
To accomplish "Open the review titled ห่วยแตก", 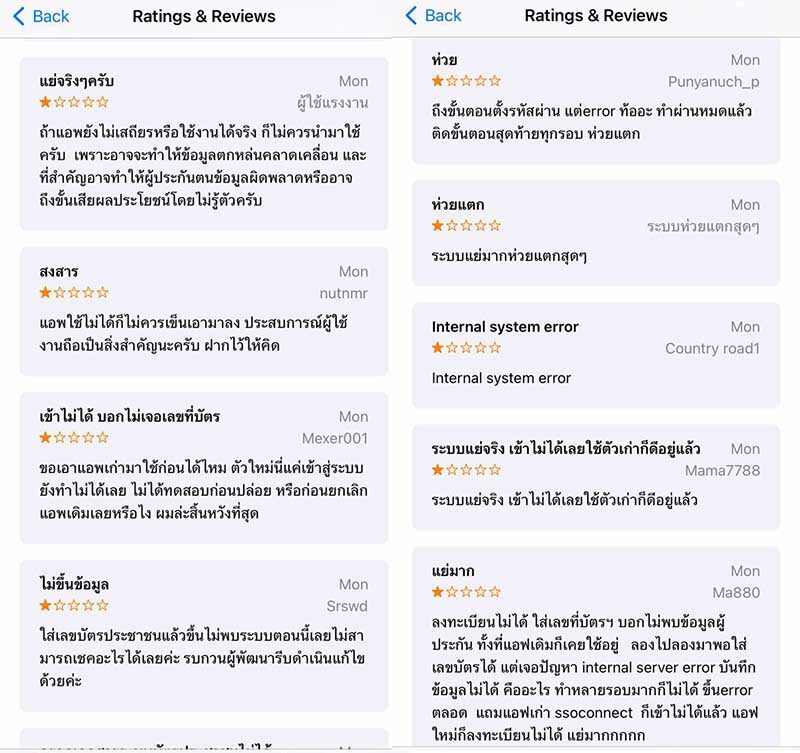I will click(596, 233).
